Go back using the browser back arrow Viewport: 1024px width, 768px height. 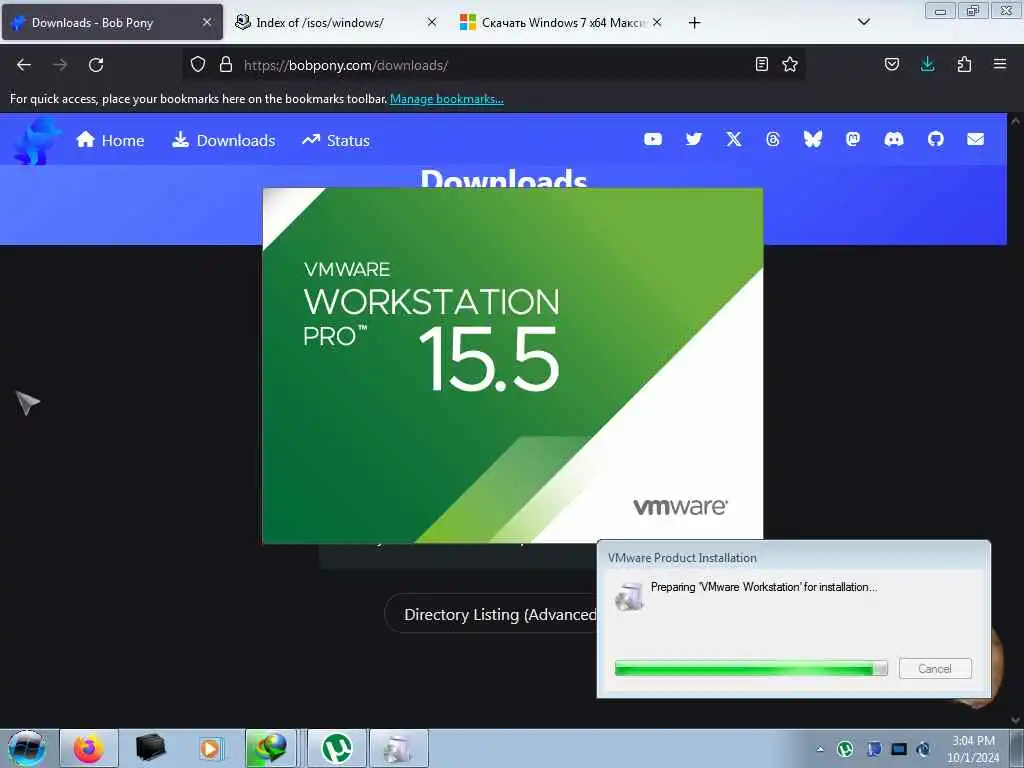pos(24,65)
